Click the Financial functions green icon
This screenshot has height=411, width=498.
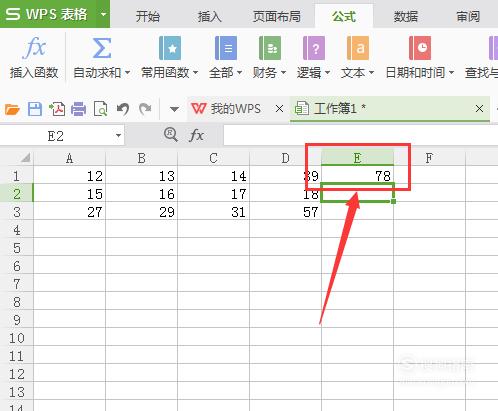pos(270,48)
